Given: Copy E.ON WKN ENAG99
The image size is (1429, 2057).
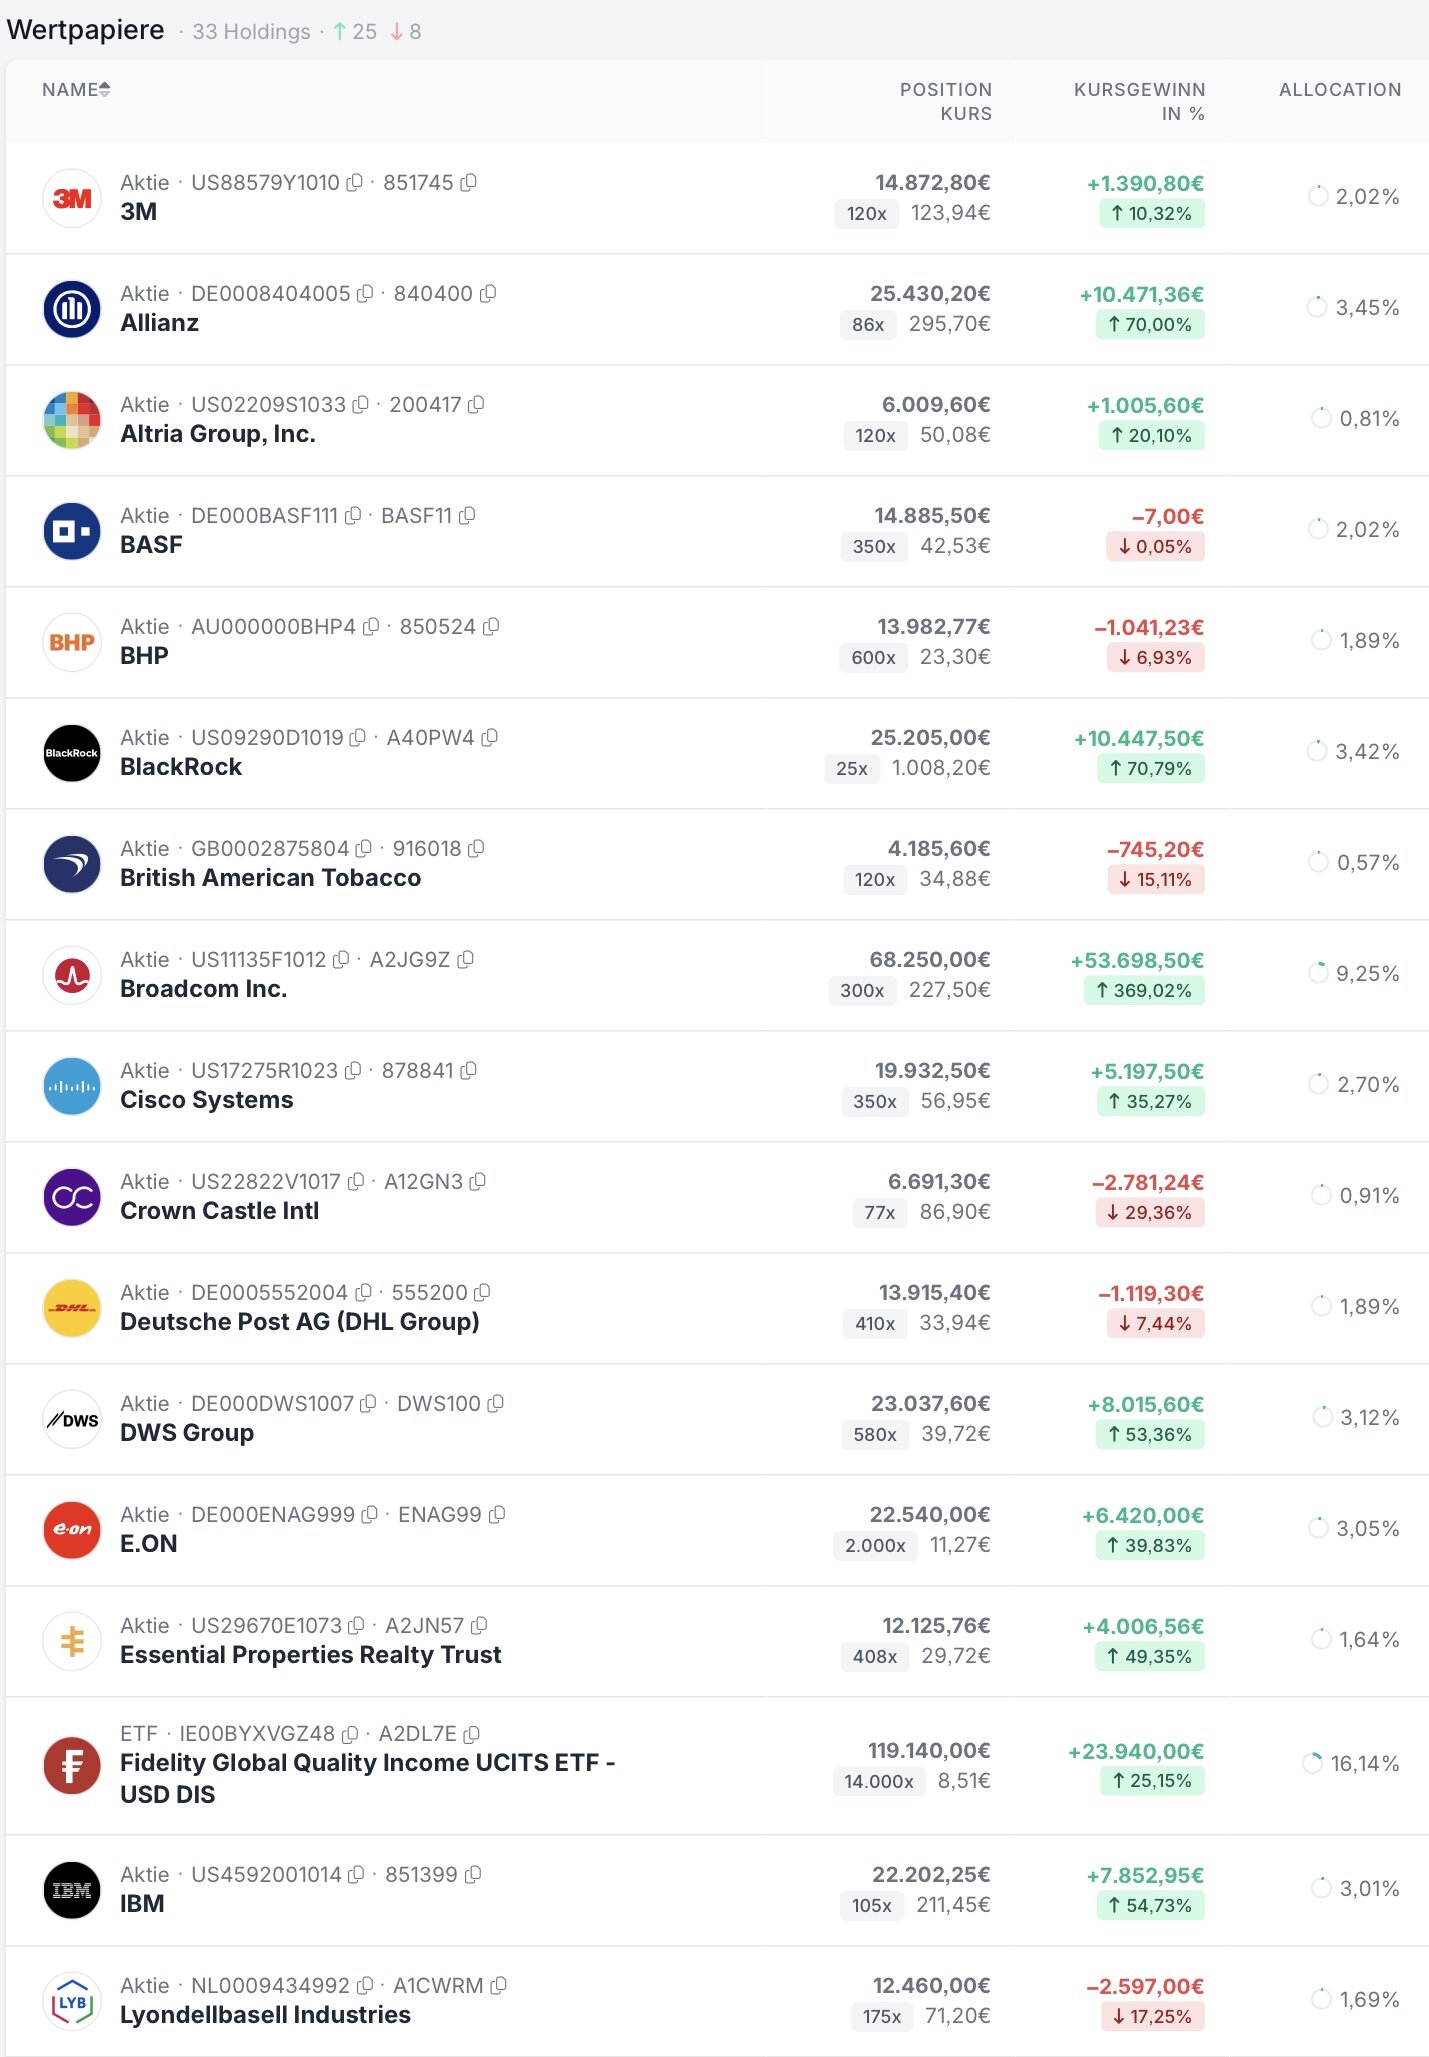Looking at the screenshot, I should click(x=497, y=1515).
